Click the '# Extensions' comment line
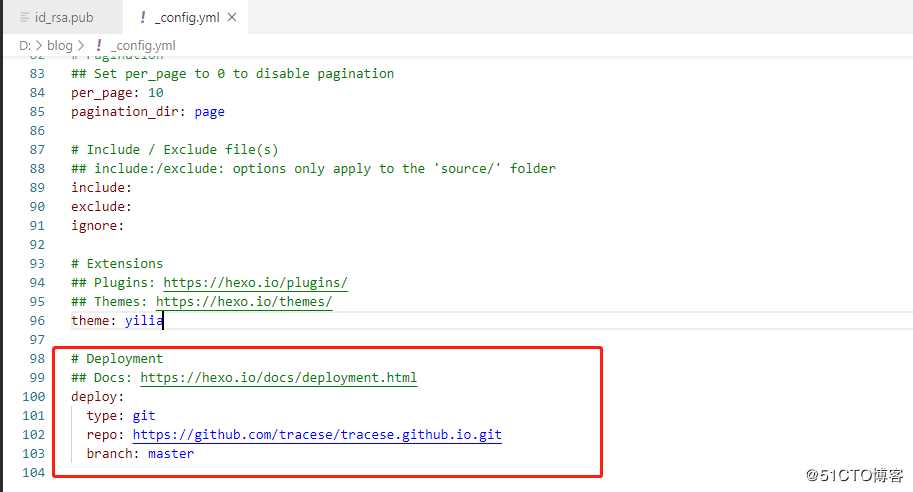Viewport: 913px width, 492px height. (117, 264)
